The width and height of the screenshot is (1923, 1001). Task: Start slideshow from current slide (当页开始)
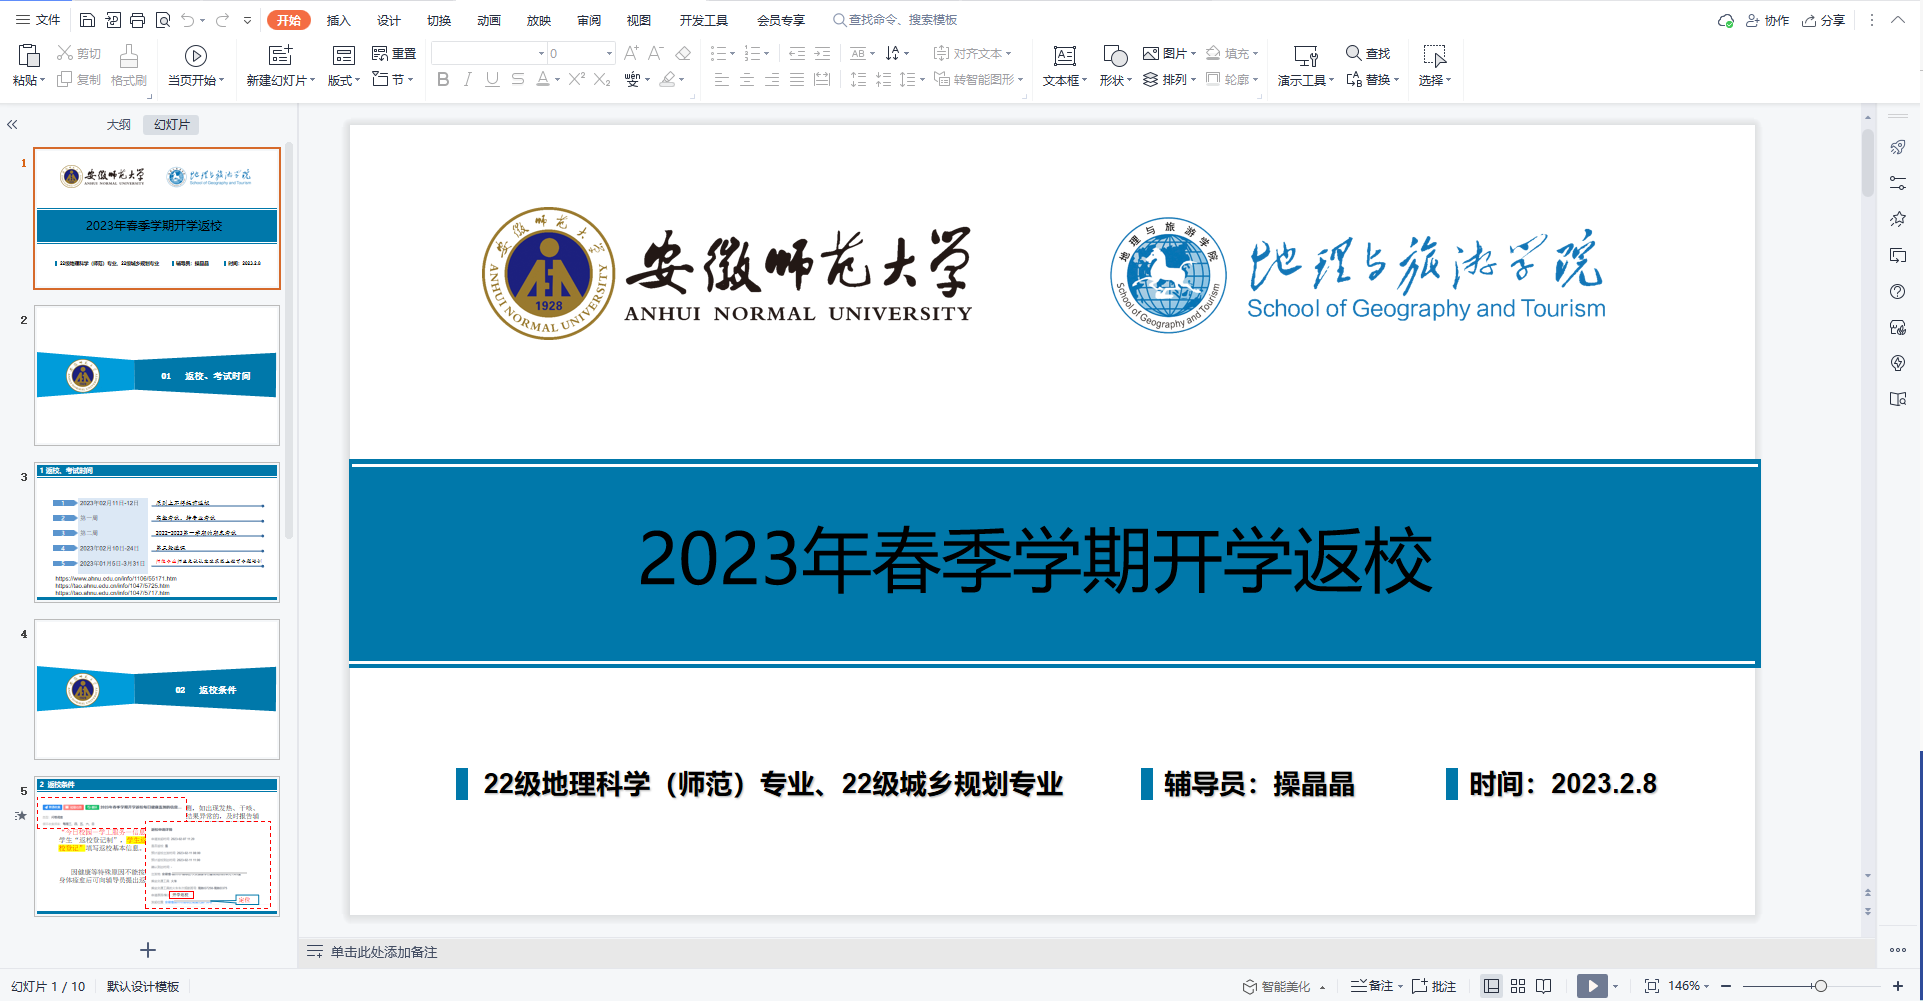[196, 66]
